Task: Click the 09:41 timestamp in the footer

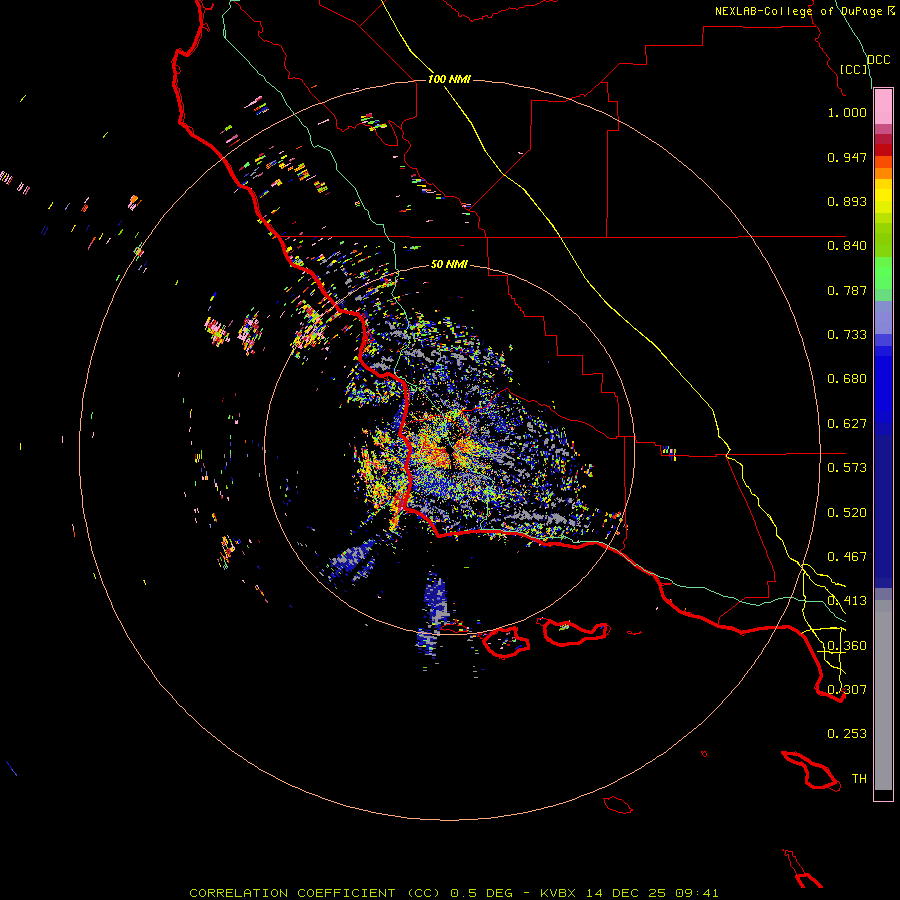Action: click(697, 893)
